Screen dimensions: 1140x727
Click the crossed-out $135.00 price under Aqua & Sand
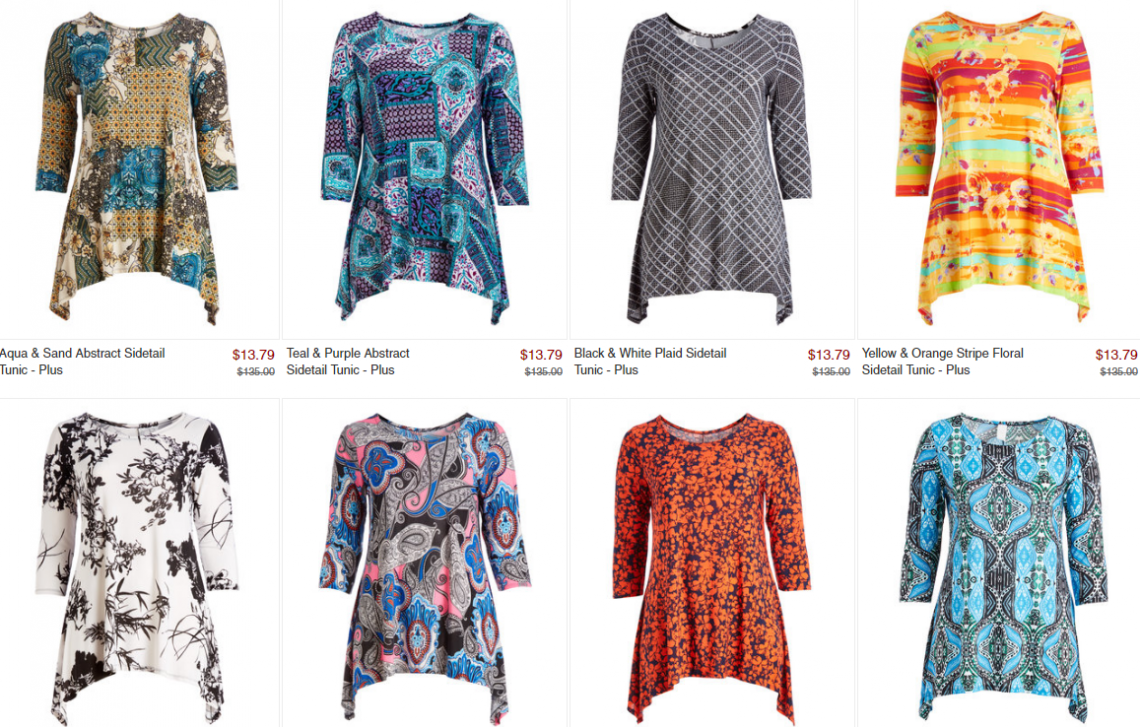[256, 371]
